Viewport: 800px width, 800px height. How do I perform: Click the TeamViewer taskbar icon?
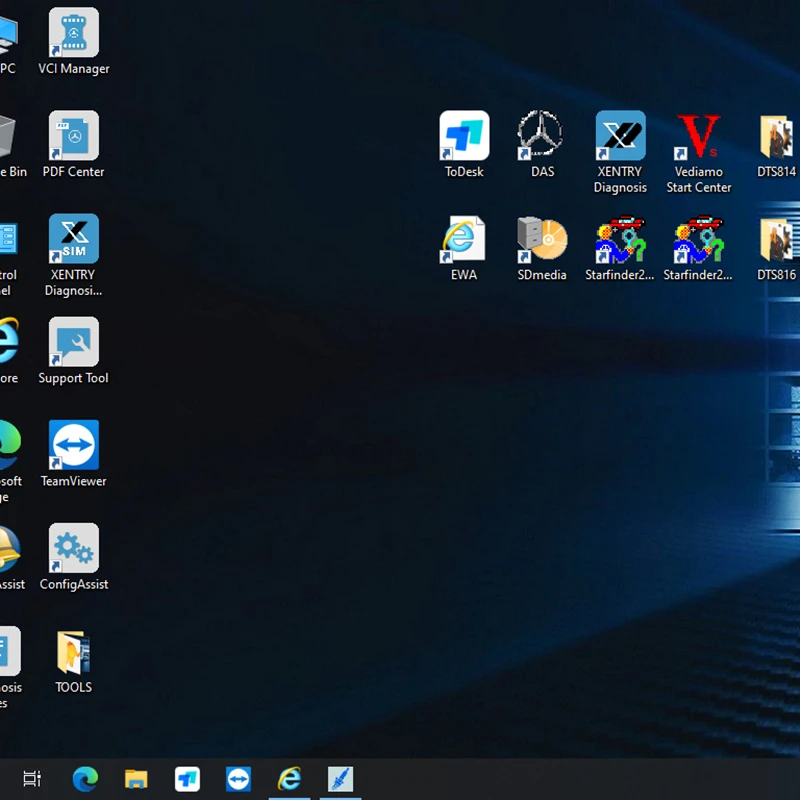tap(238, 779)
